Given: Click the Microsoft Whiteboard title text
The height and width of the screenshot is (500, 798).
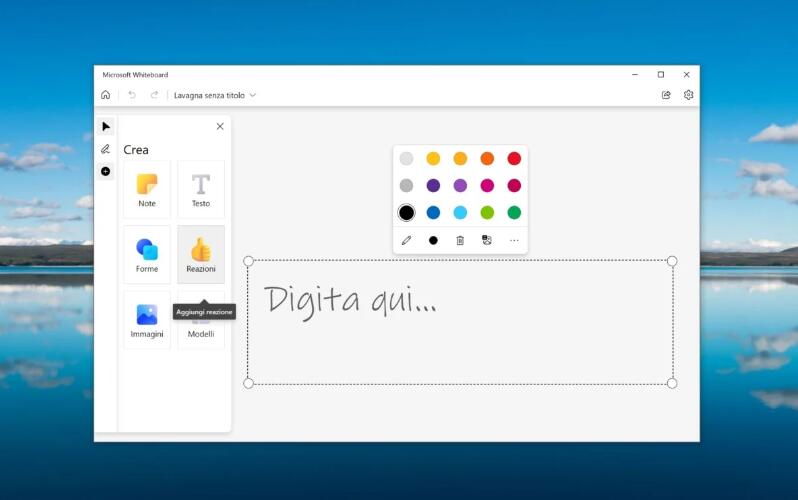Looking at the screenshot, I should tap(135, 74).
